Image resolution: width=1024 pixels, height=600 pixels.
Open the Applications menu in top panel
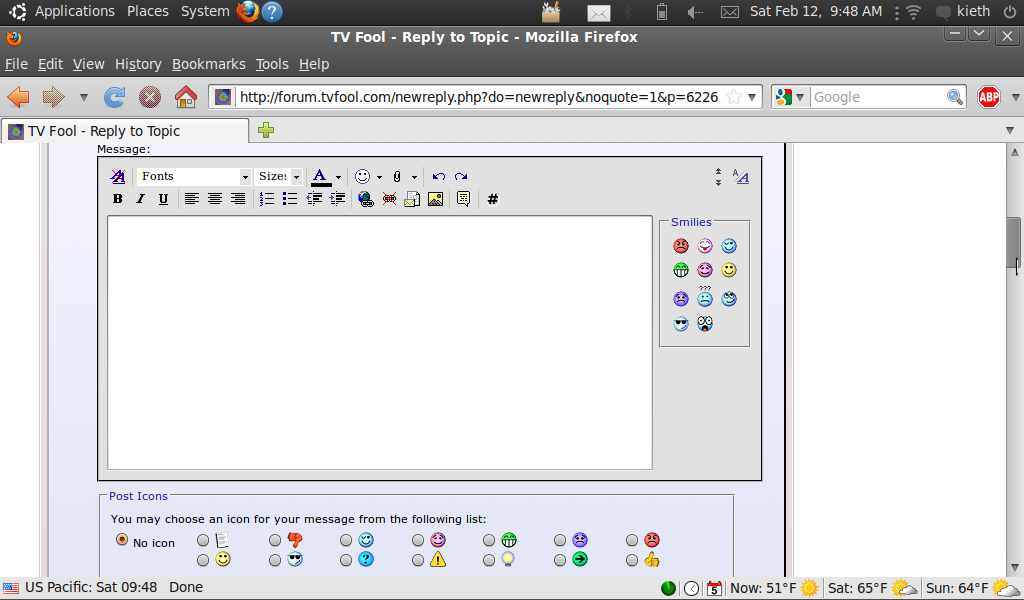pos(74,11)
